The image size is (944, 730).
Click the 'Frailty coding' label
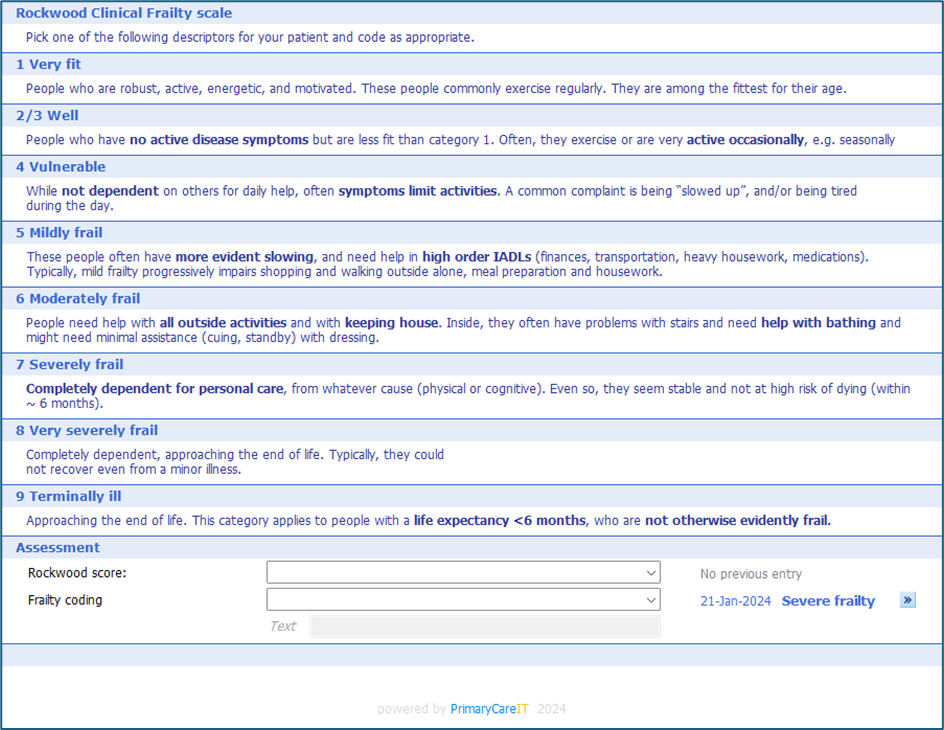coord(65,600)
